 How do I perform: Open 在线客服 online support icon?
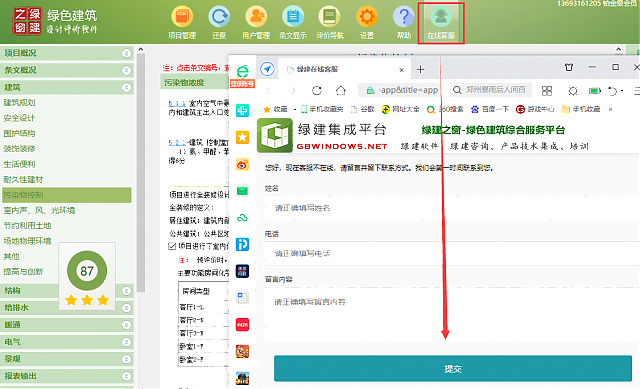pyautogui.click(x=441, y=17)
